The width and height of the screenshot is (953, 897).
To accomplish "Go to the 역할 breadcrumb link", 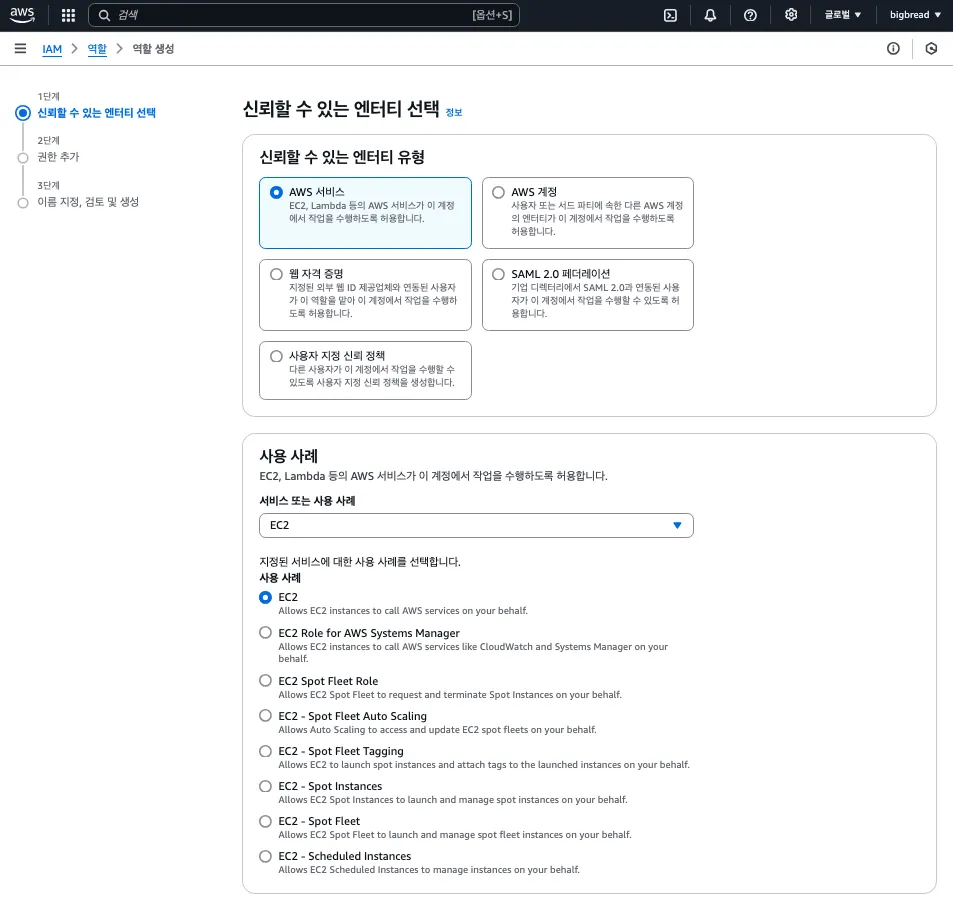I will pos(97,49).
